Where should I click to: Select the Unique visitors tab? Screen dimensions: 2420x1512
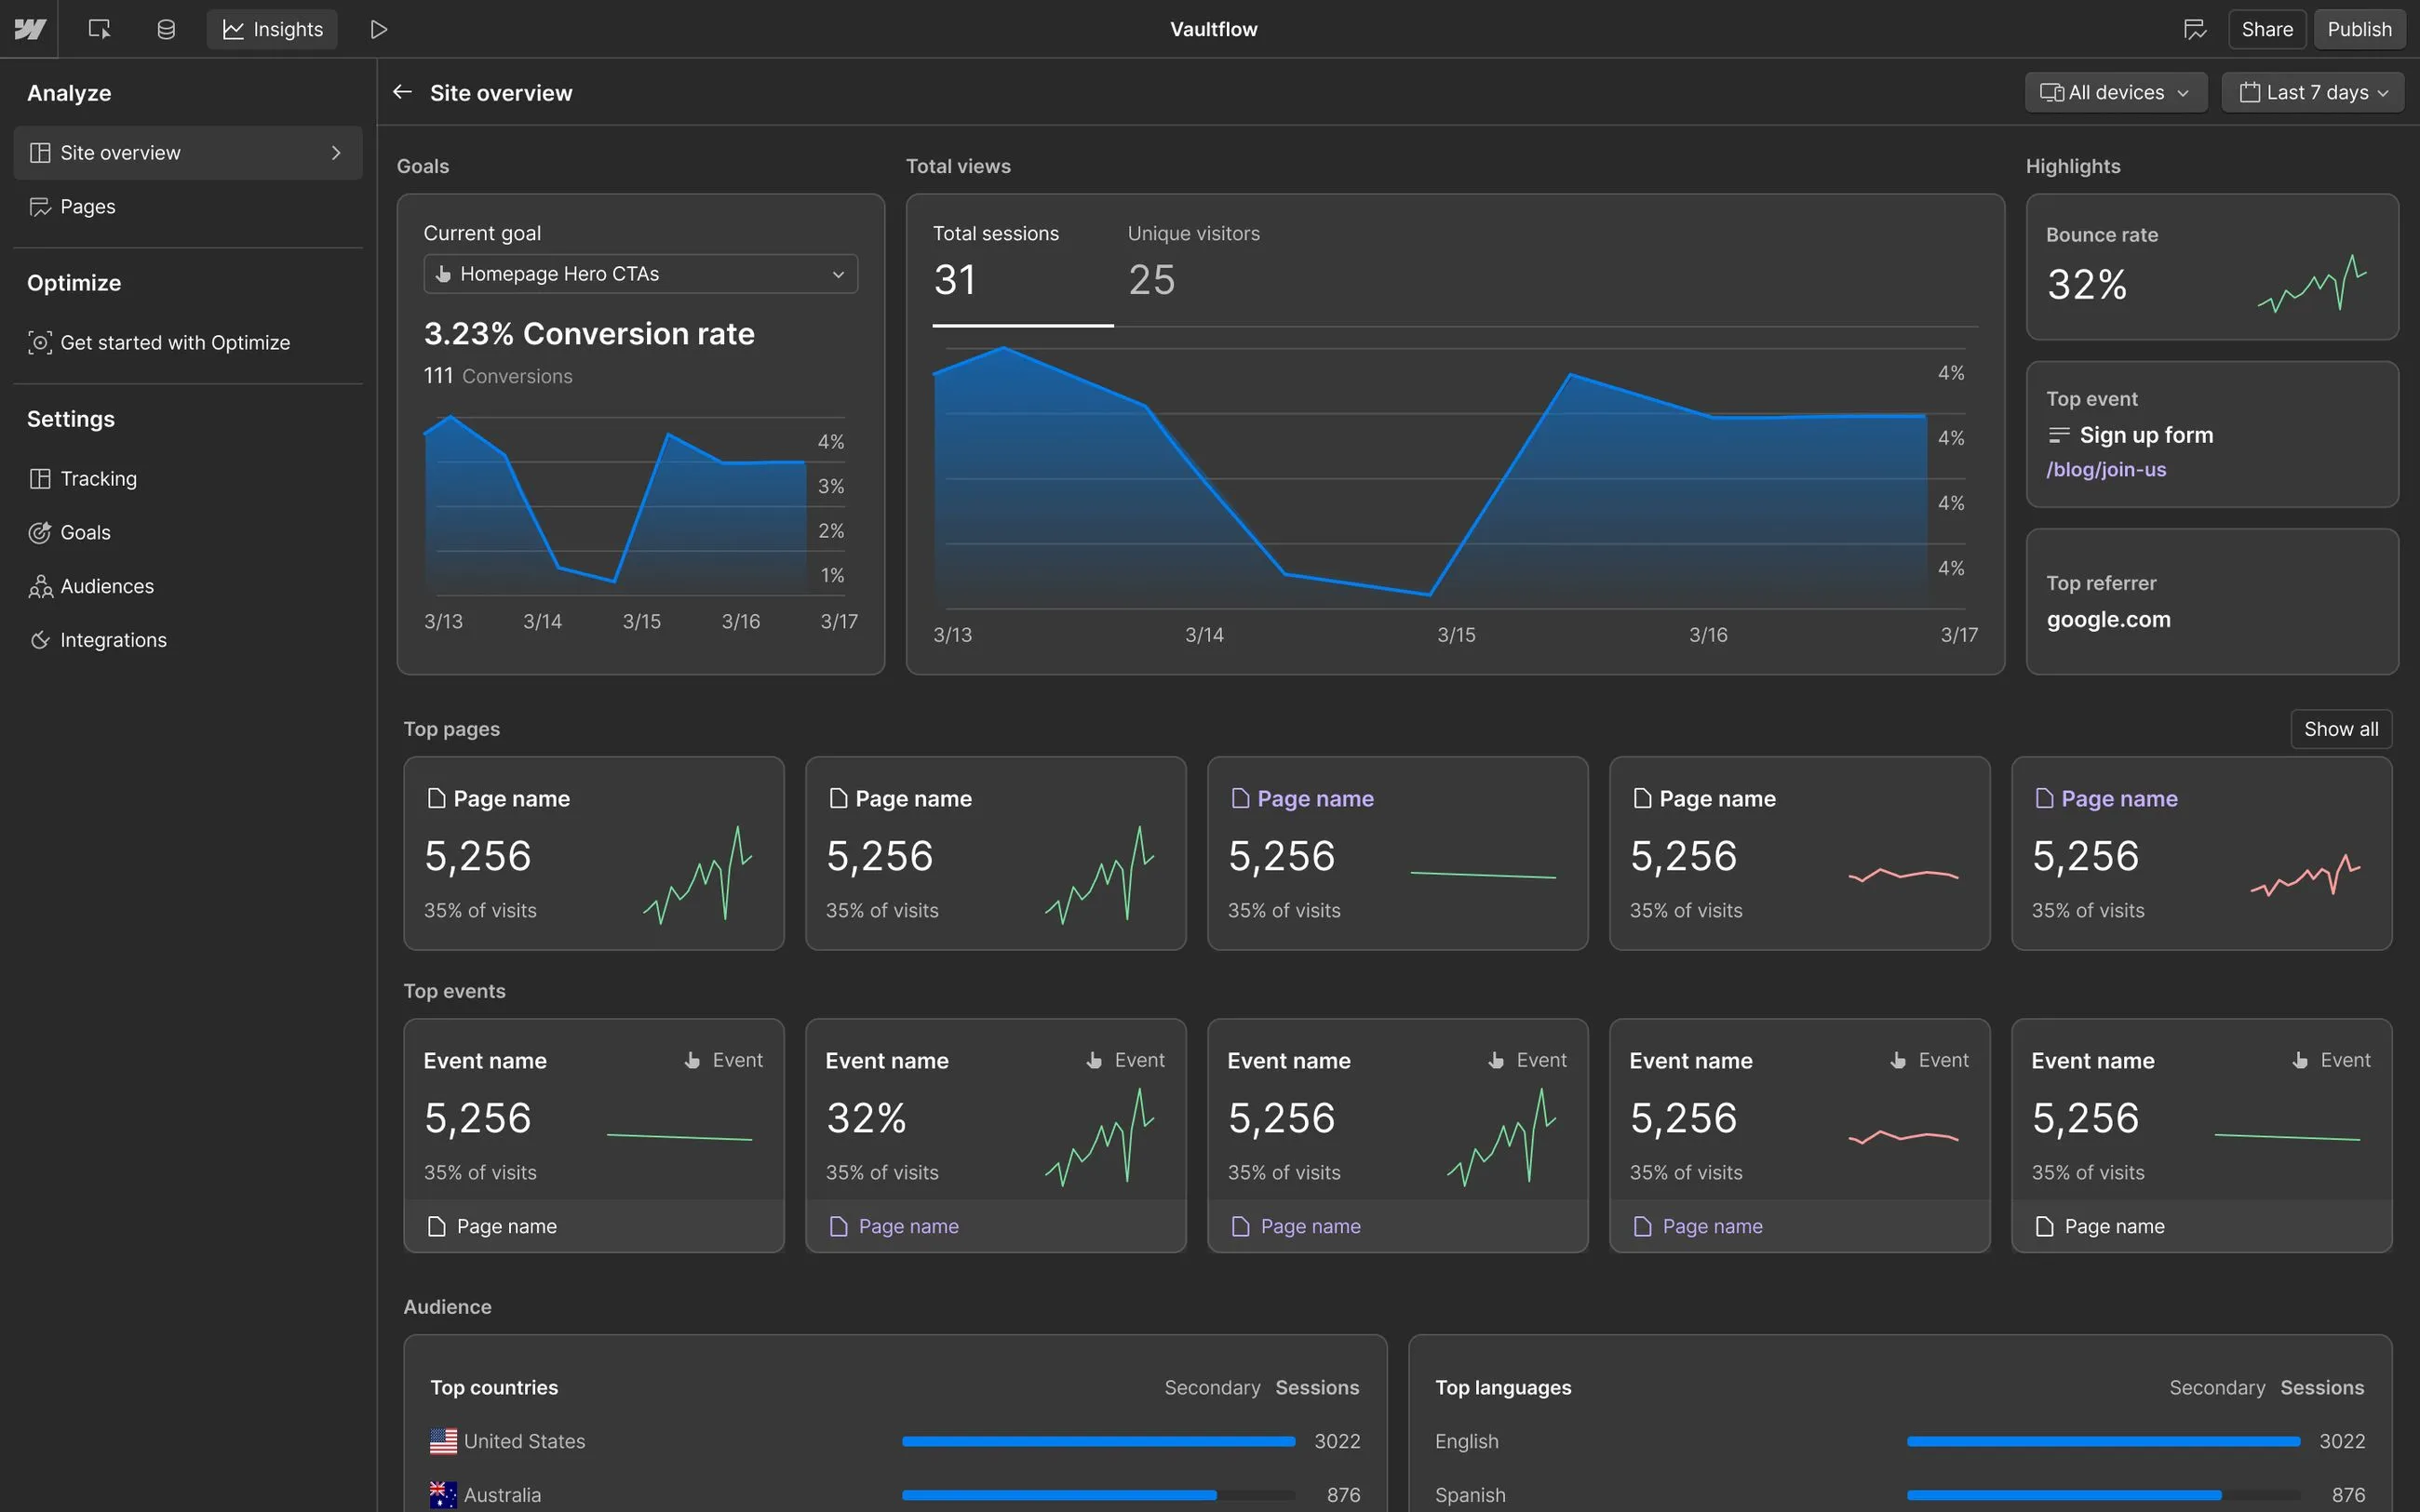1193,260
